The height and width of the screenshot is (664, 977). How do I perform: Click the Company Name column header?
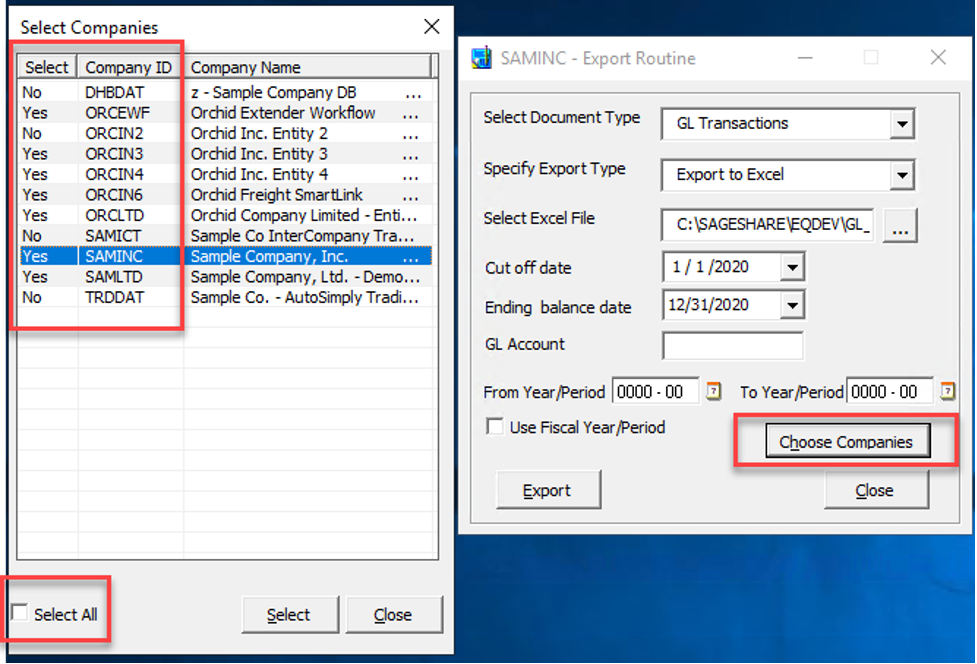pyautogui.click(x=308, y=68)
